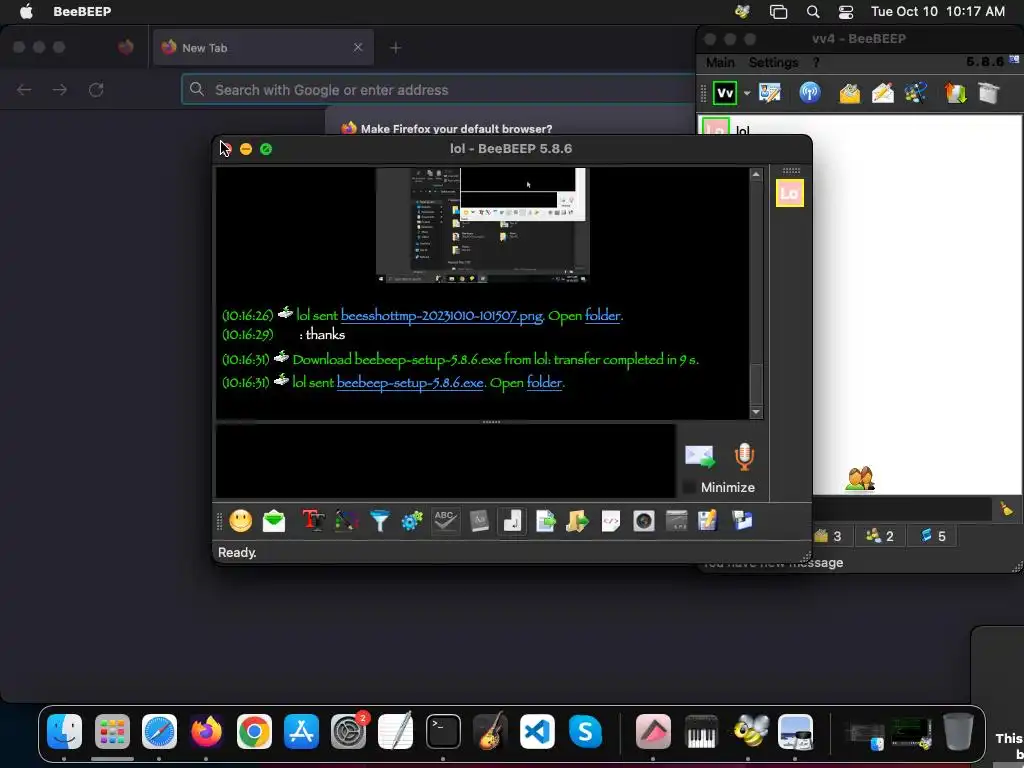Click the microphone voice message icon
This screenshot has width=1024, height=768.
(x=744, y=456)
